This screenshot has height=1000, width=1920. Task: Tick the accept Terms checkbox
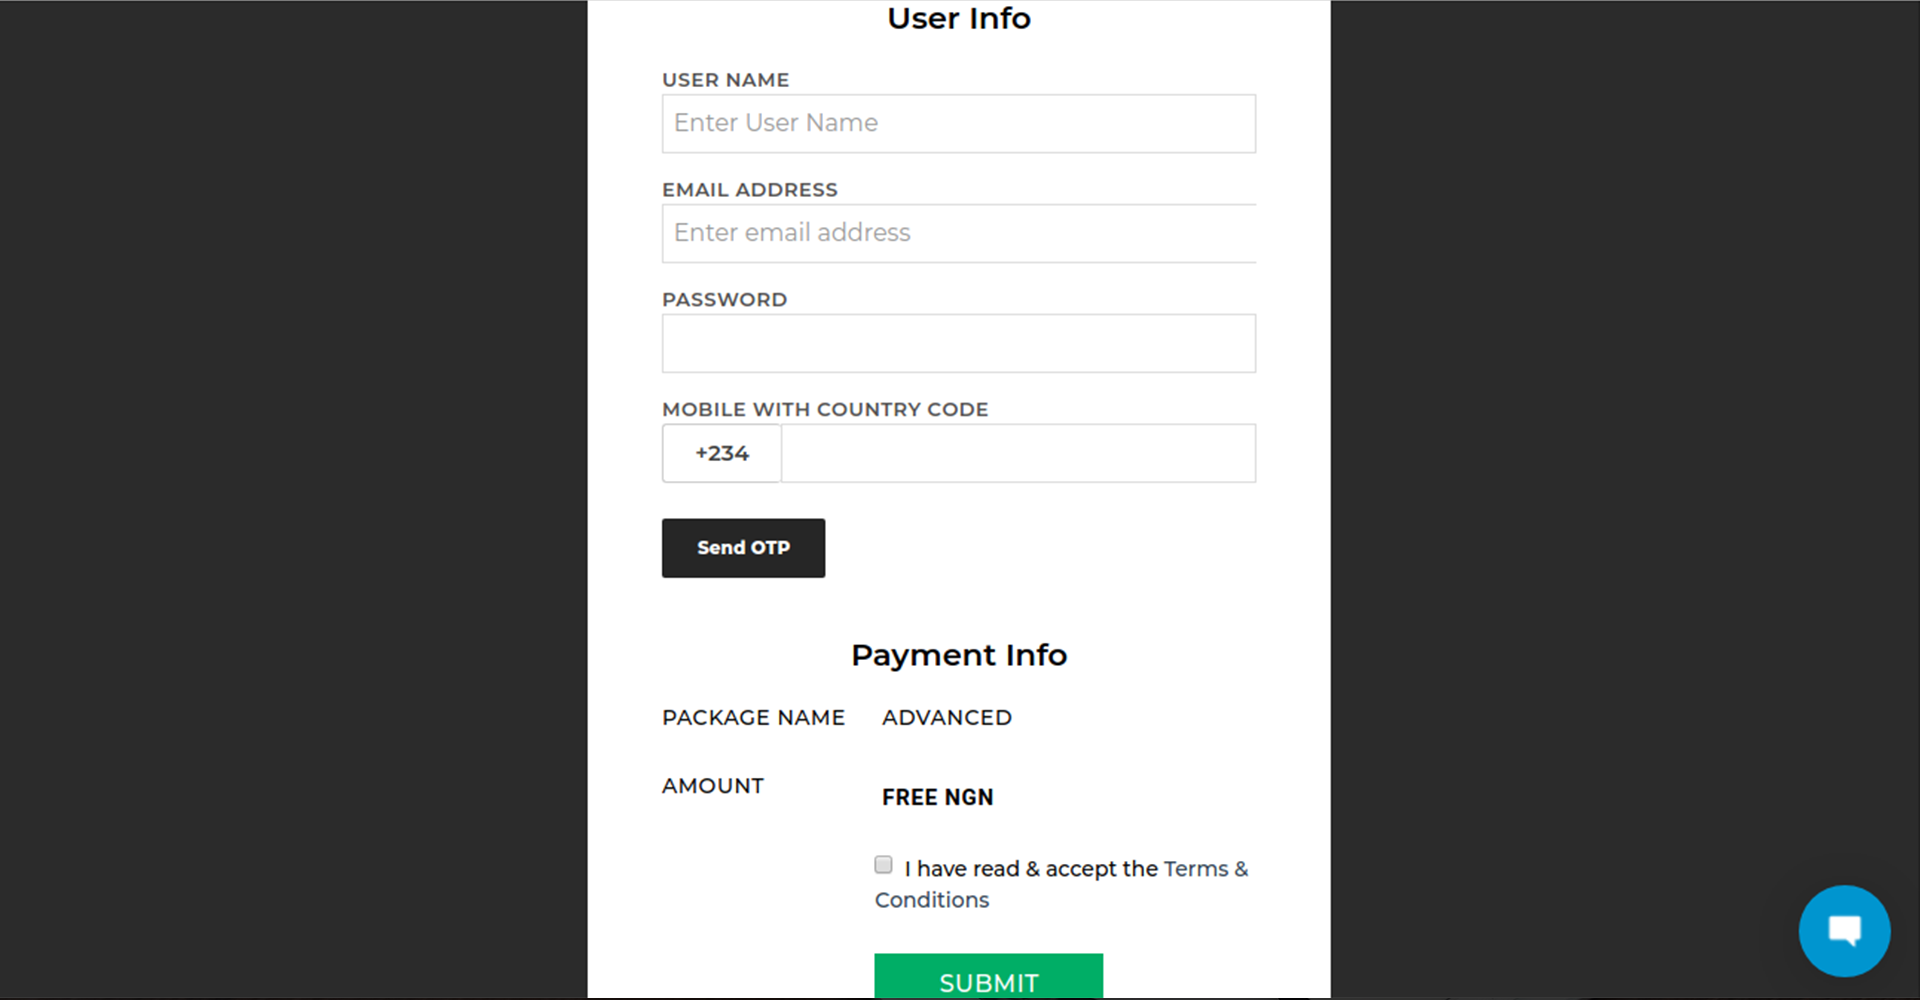point(883,865)
